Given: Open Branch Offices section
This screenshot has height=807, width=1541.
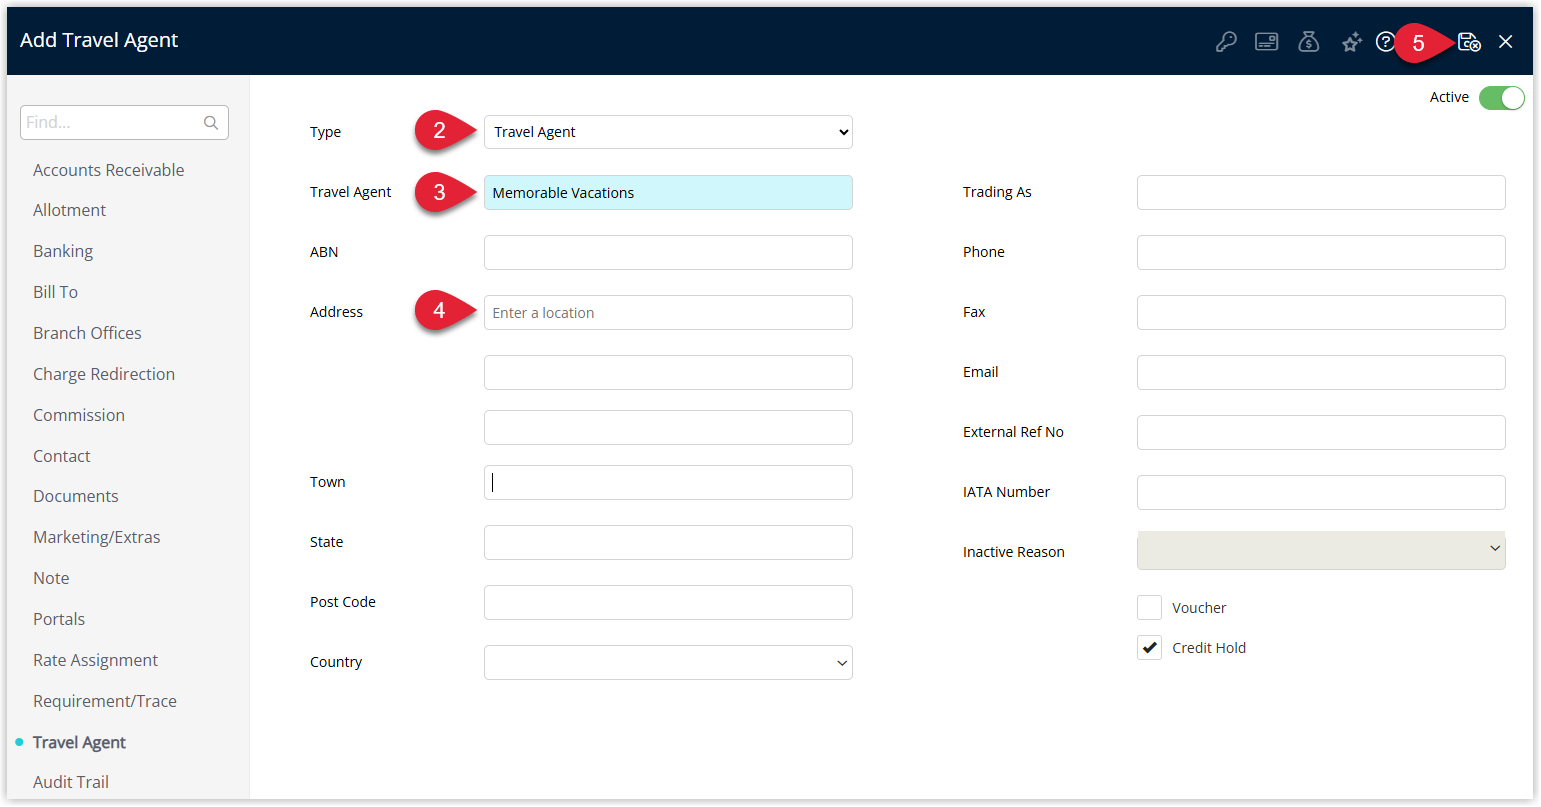Looking at the screenshot, I should (87, 333).
